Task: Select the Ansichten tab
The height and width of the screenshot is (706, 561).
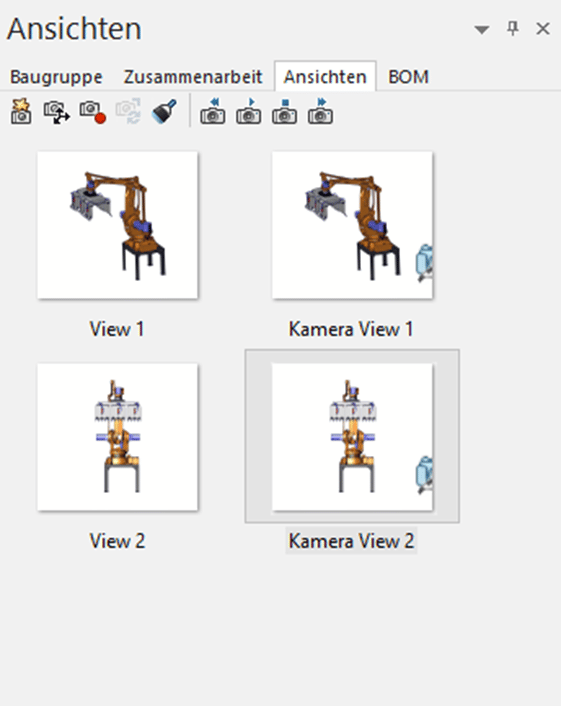Action: [325, 77]
